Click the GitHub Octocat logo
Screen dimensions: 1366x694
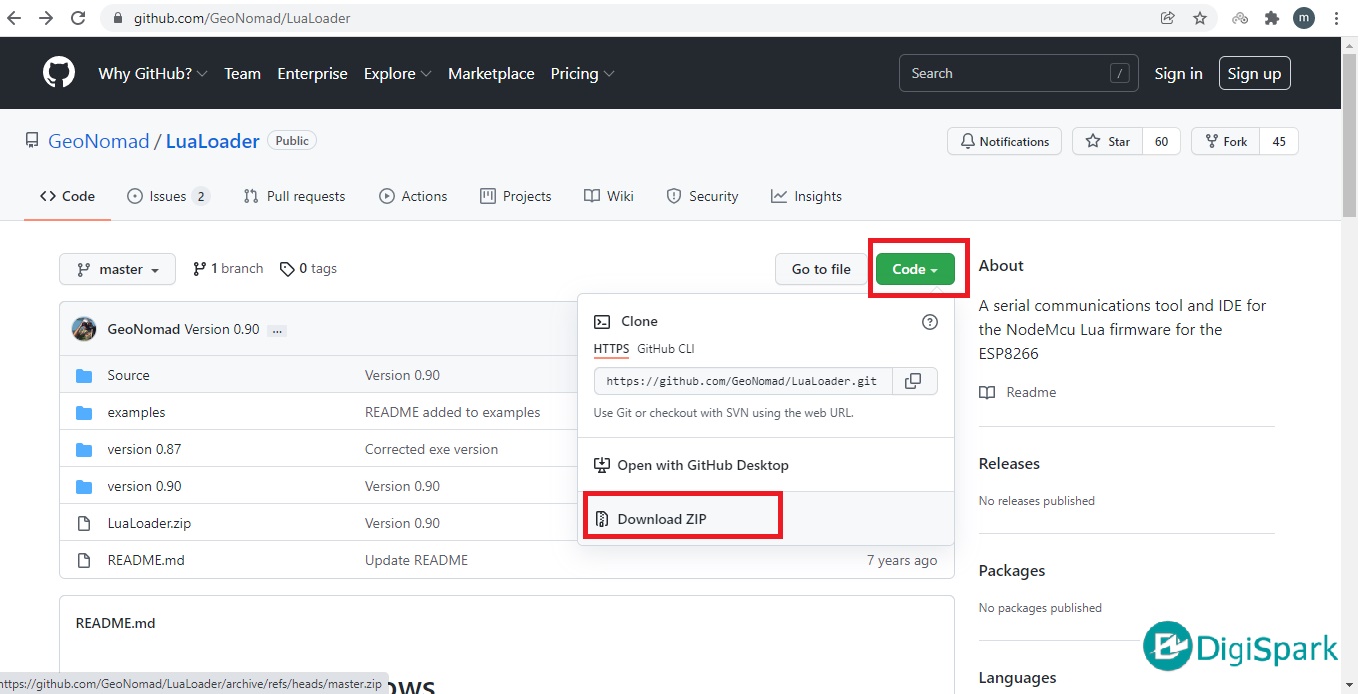59,73
